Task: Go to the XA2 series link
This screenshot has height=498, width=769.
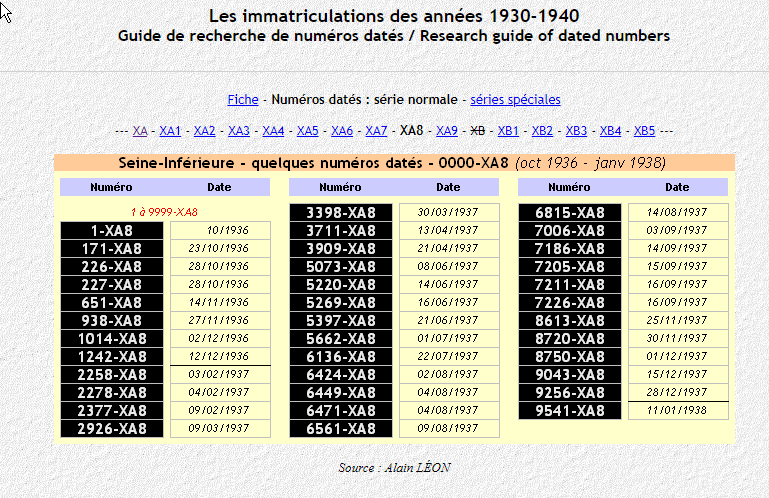Action: 205,131
